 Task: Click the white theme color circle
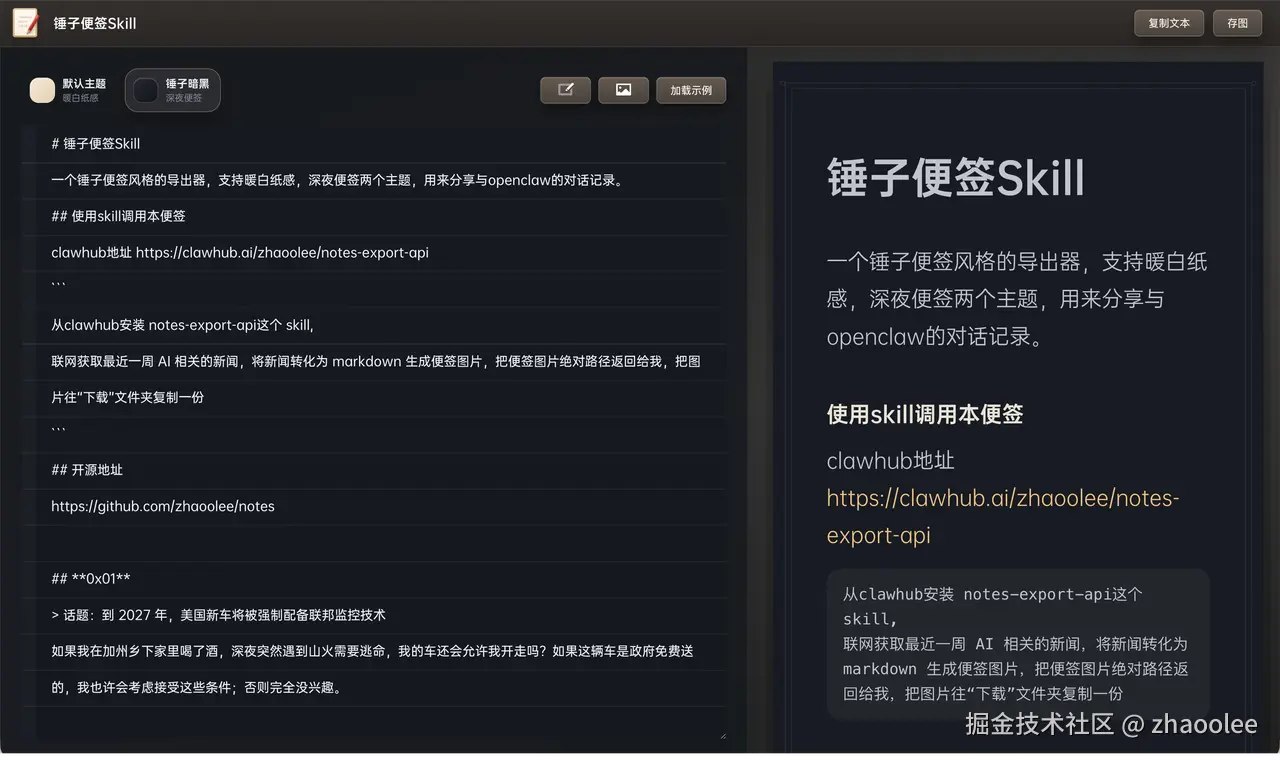coord(42,90)
